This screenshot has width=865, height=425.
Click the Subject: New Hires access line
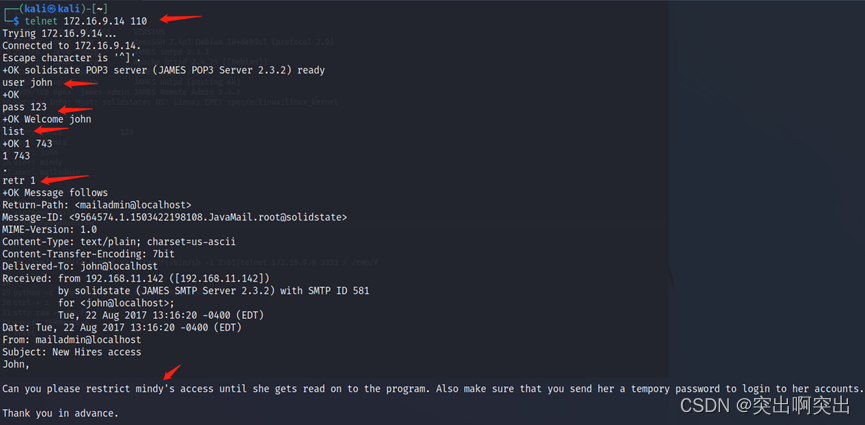71,351
